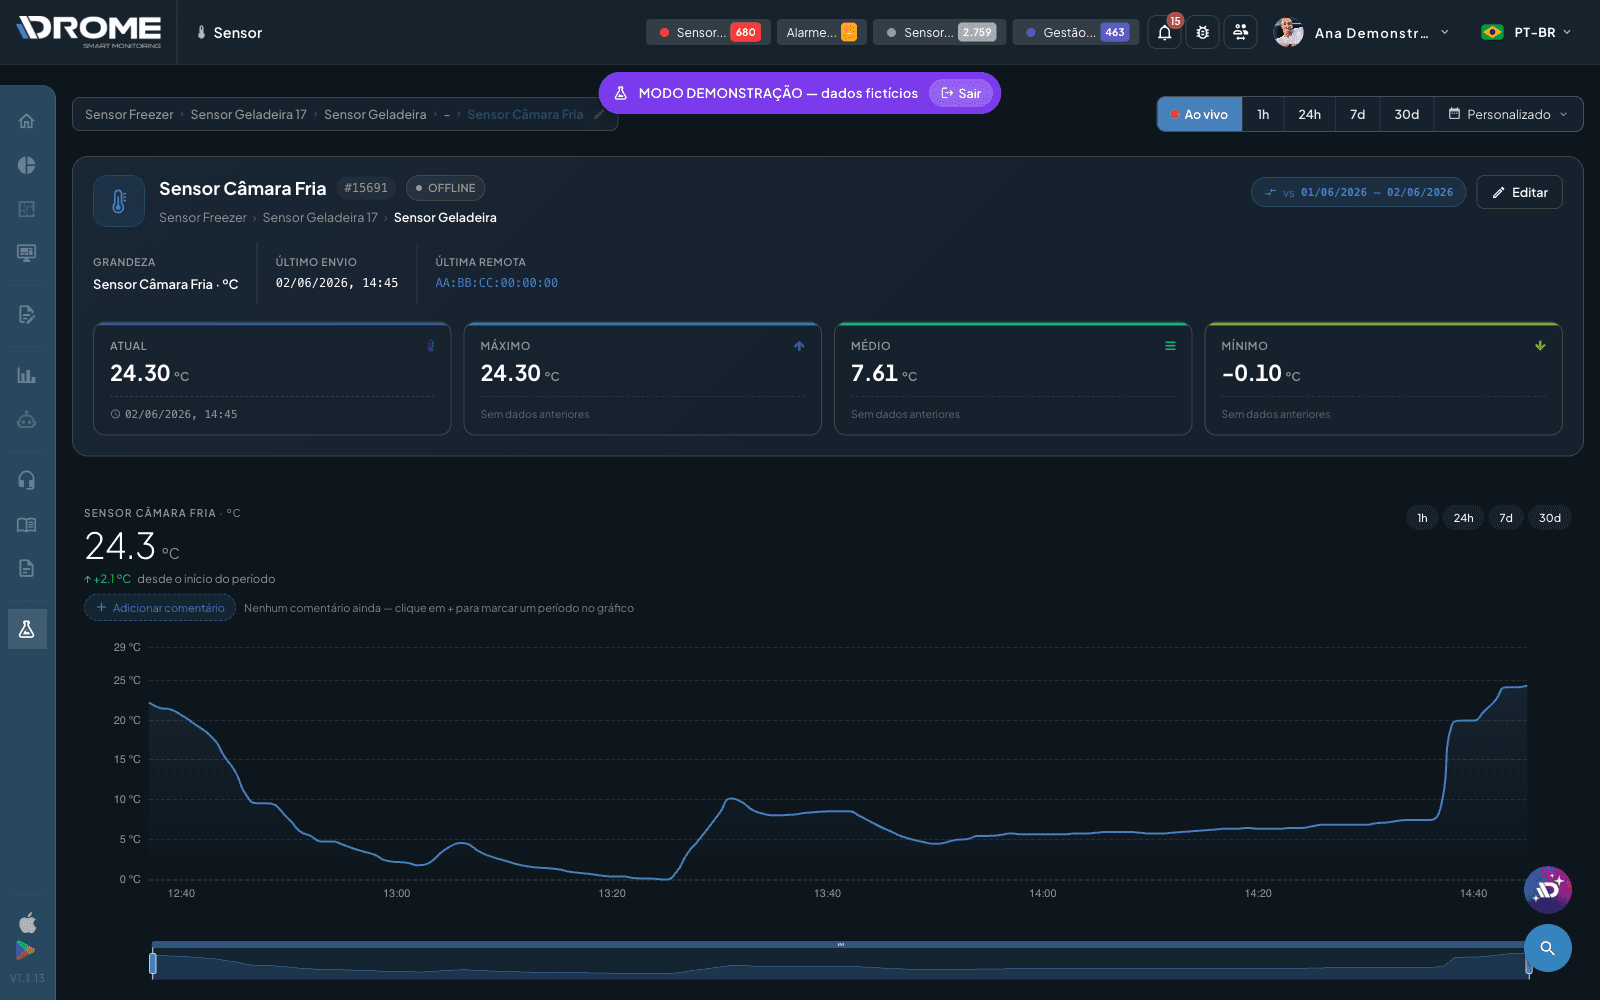
Task: Switch to Ao vivo live mode
Action: point(1199,114)
